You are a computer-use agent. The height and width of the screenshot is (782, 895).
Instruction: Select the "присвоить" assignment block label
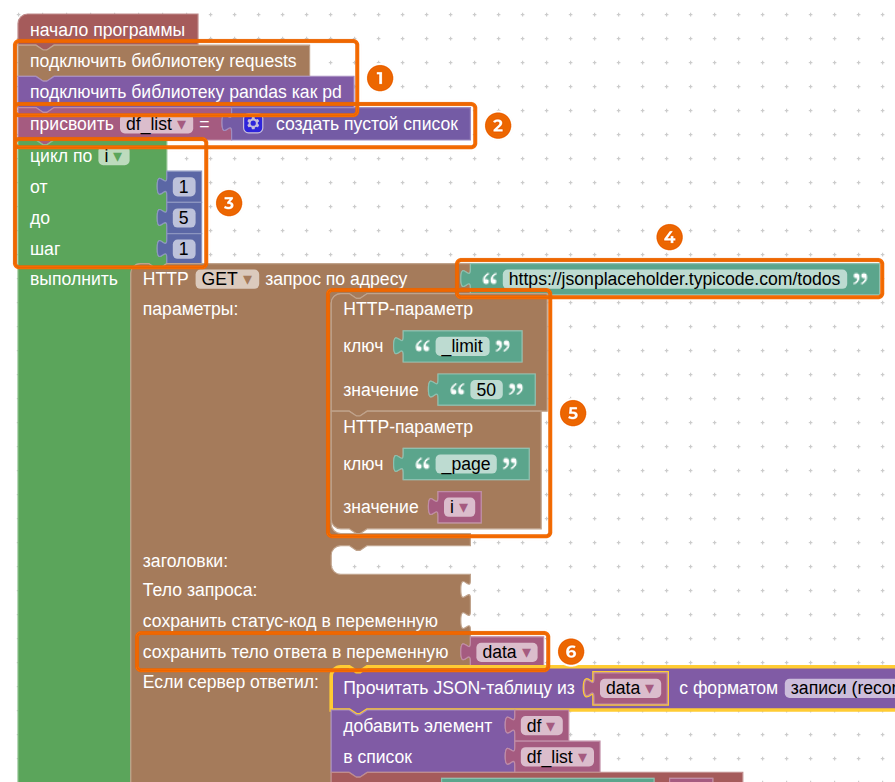pyautogui.click(x=71, y=124)
